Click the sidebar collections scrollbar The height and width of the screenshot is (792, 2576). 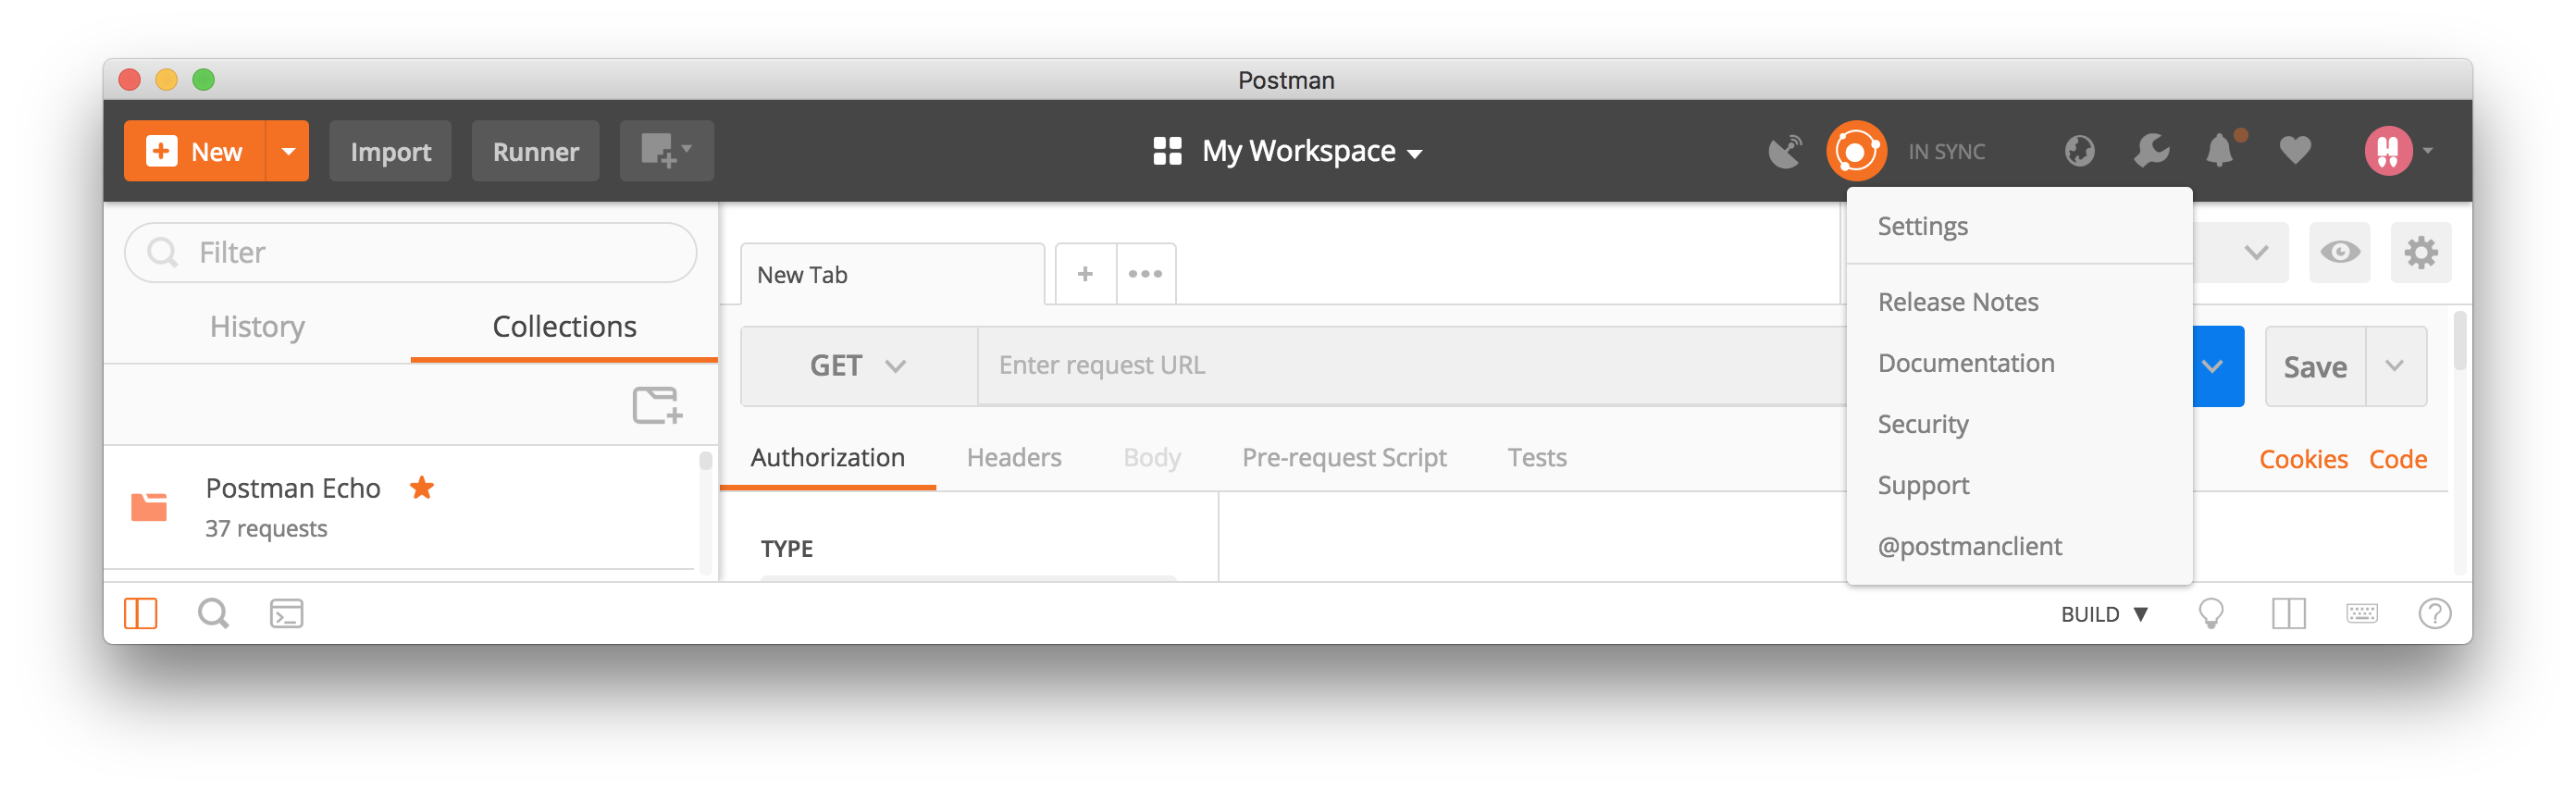[705, 460]
